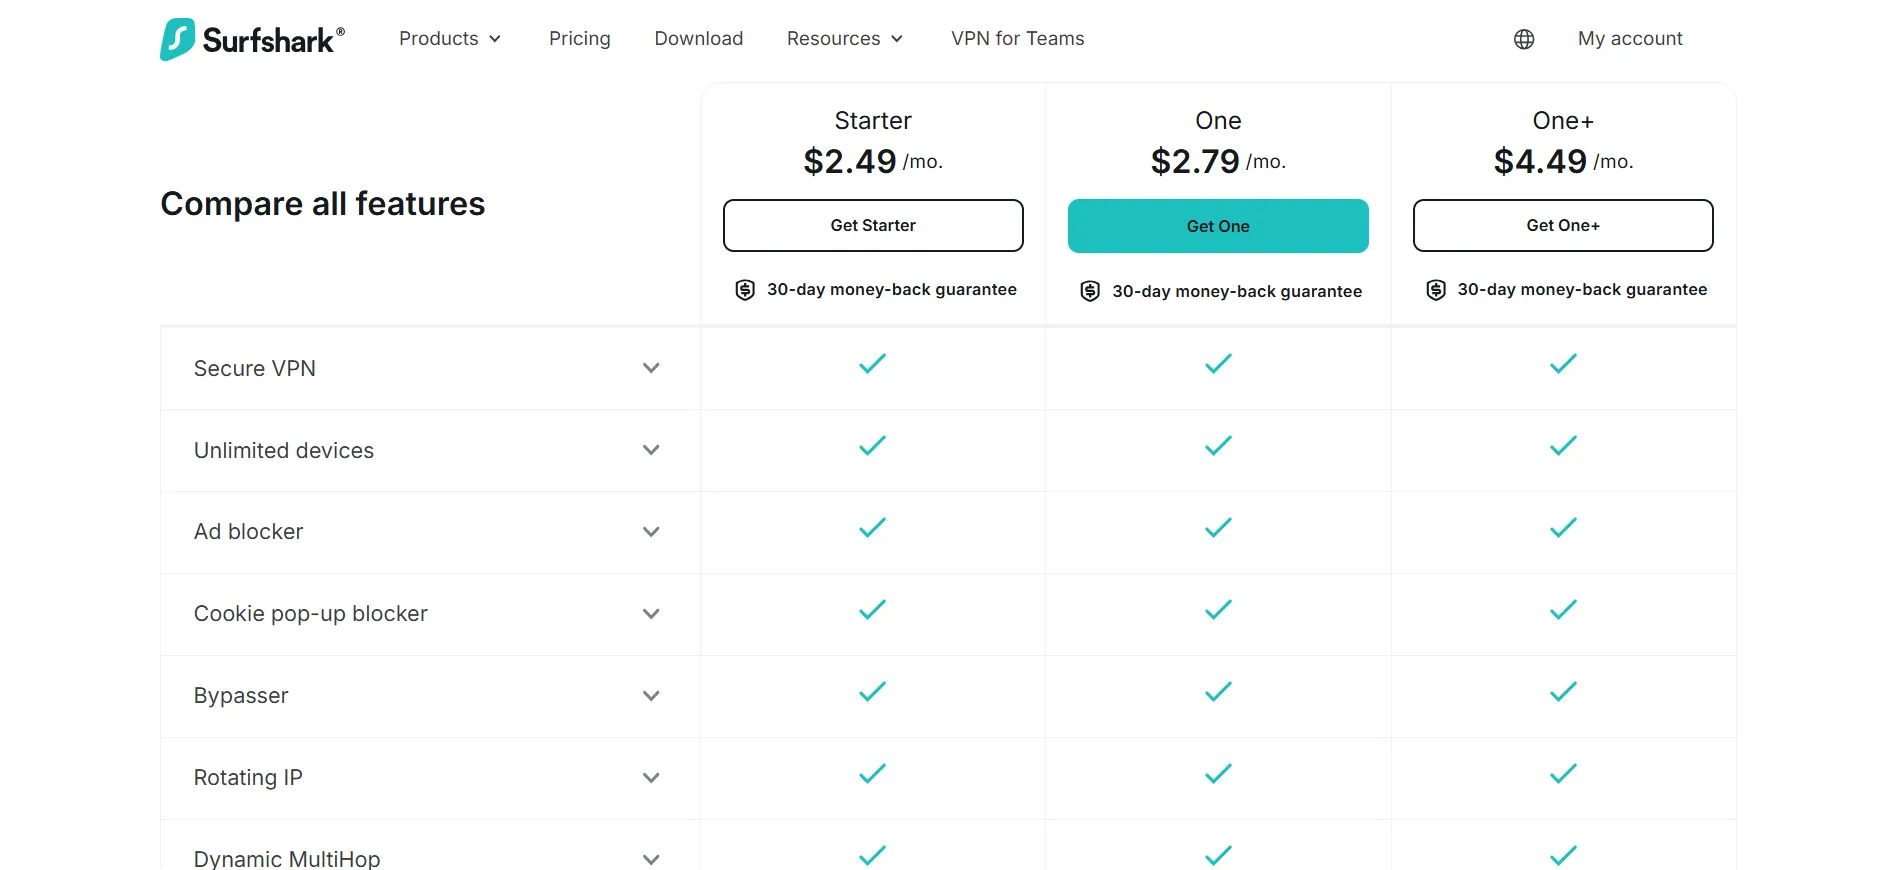
Task: Open the Products dropdown menu
Action: 450,38
